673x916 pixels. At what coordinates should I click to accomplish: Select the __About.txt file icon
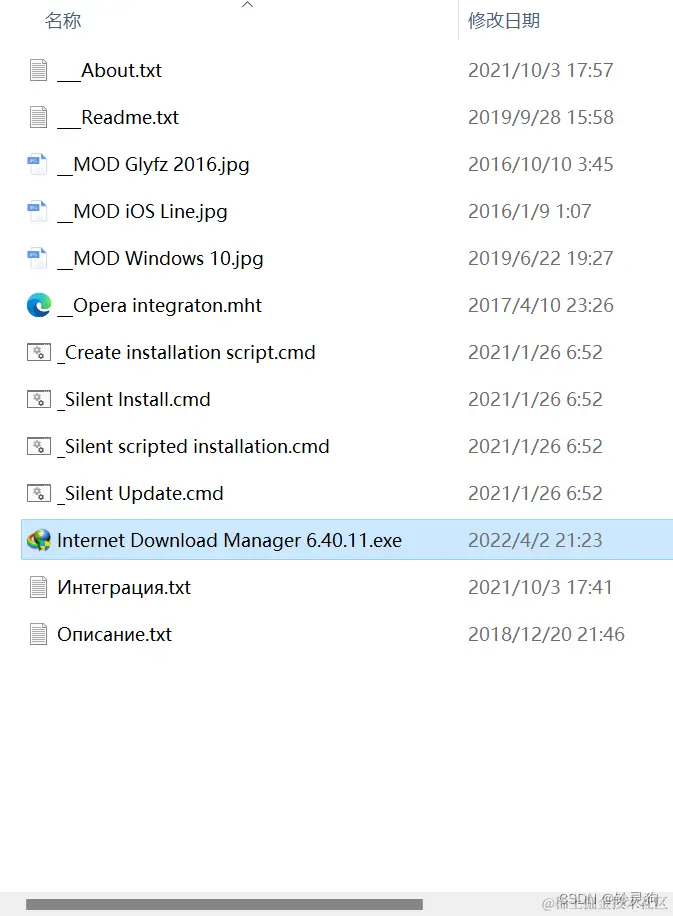point(39,70)
